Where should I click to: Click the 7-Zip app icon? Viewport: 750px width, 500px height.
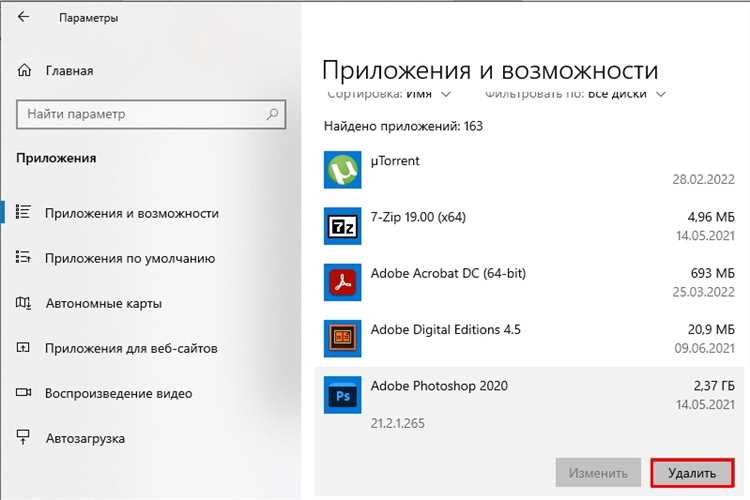point(342,226)
